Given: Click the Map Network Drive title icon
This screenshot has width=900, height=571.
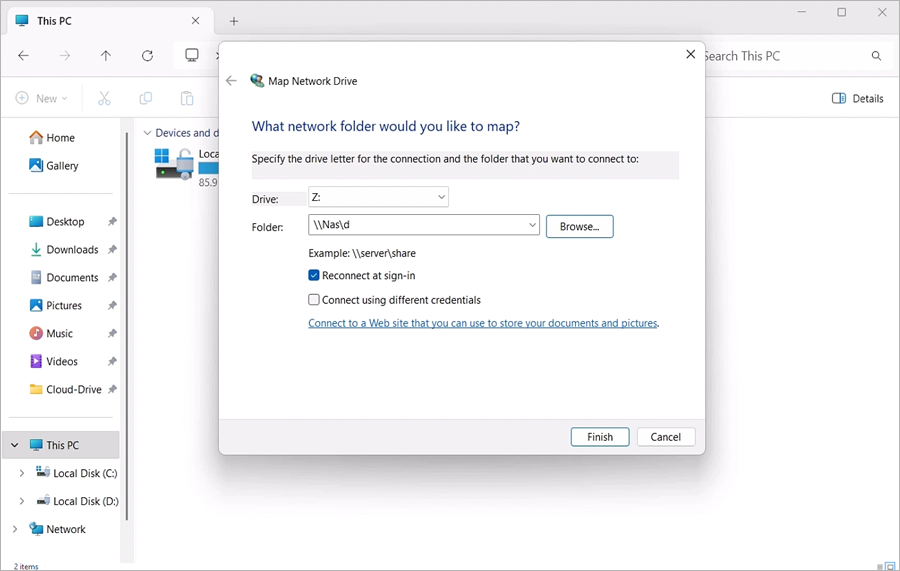Looking at the screenshot, I should tap(257, 81).
